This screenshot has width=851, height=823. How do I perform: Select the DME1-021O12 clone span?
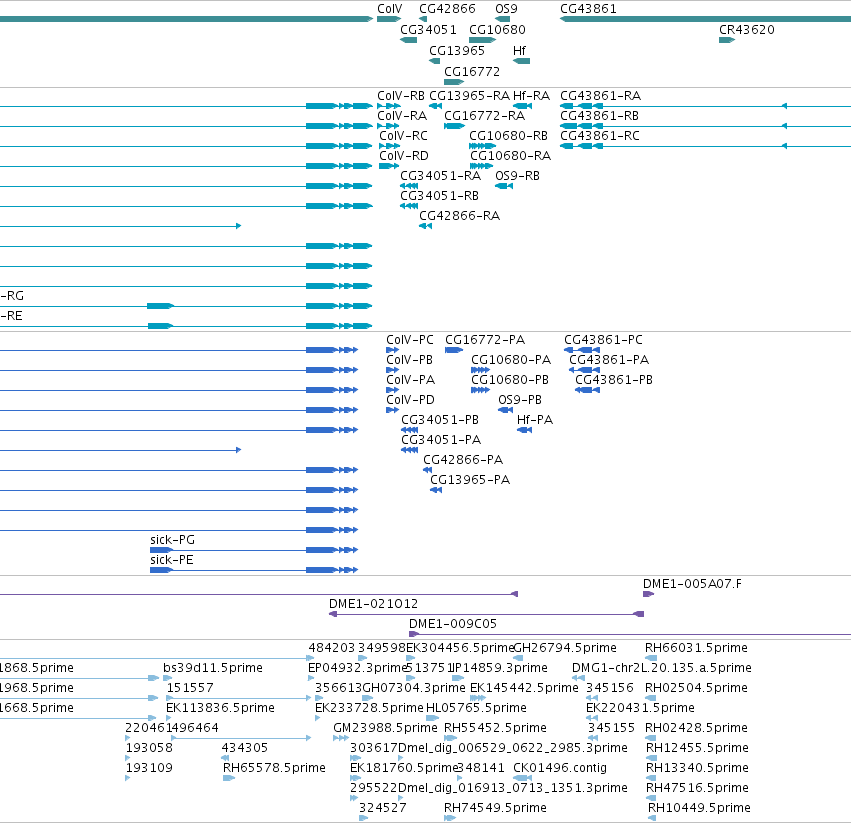pos(486,614)
